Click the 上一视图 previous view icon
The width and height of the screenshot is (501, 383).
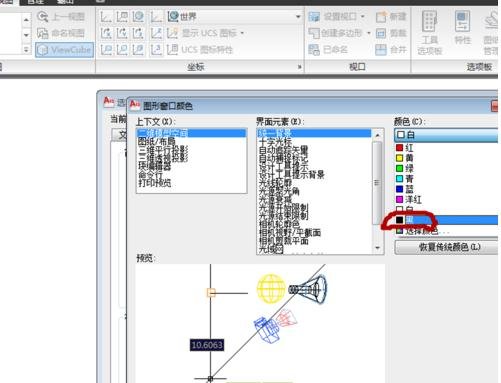tap(43, 17)
